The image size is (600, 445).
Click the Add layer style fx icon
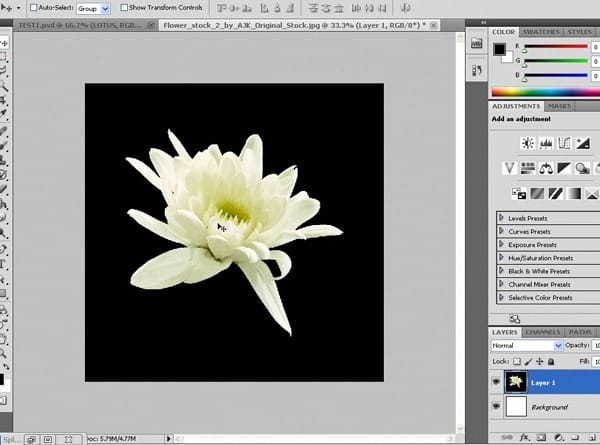524,437
